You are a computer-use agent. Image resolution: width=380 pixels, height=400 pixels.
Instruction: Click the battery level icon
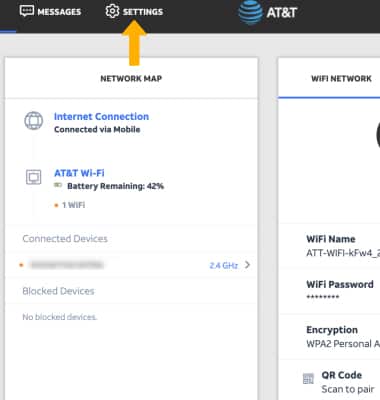[x=58, y=185]
